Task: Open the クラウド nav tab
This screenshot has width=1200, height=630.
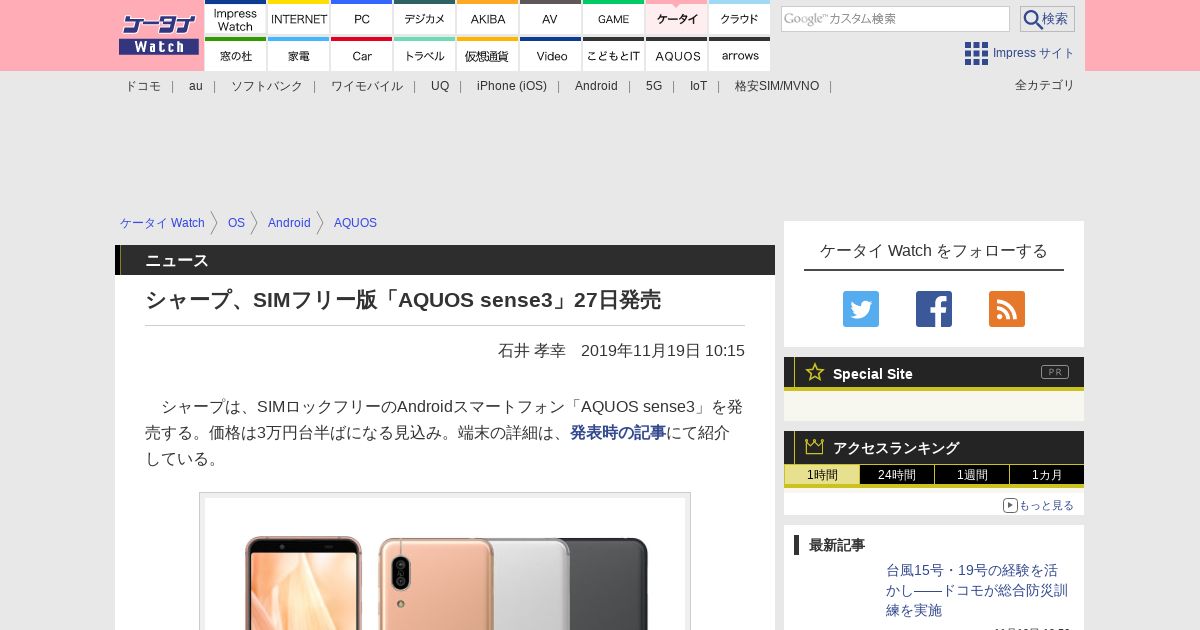Action: point(740,18)
